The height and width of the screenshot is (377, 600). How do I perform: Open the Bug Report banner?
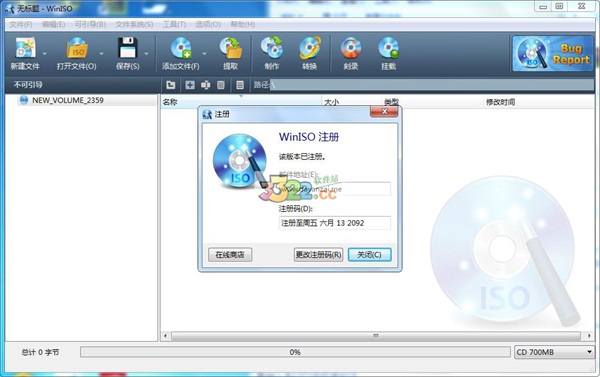pos(553,54)
